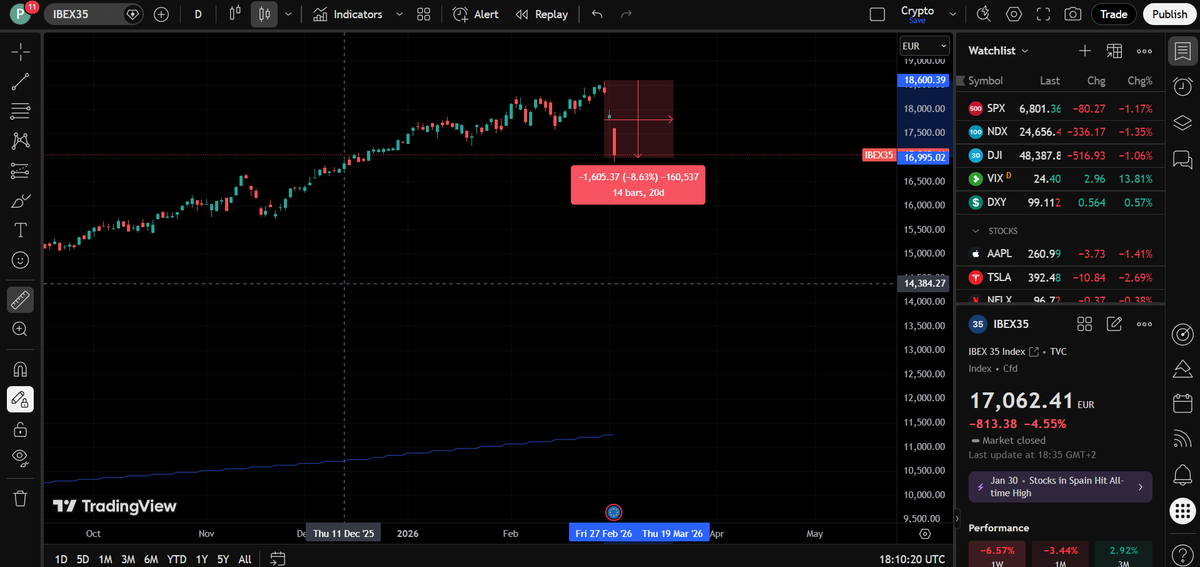Select the All date range

coord(245,559)
